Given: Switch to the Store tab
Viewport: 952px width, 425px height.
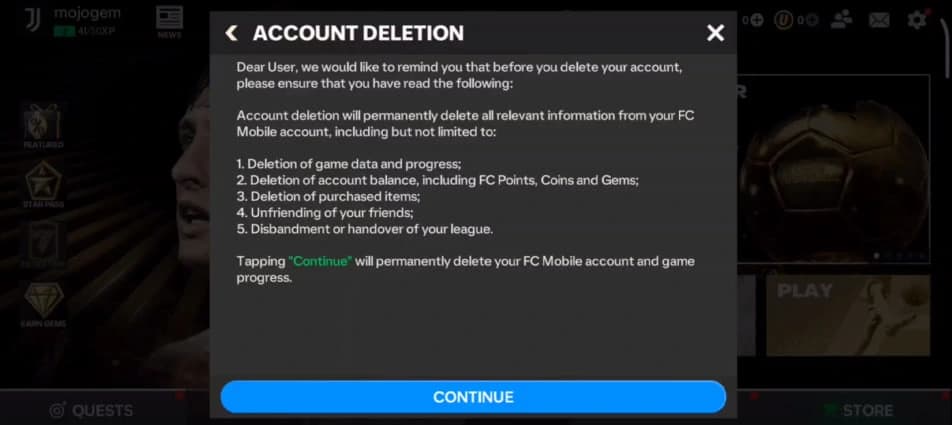Looking at the screenshot, I should 858,410.
